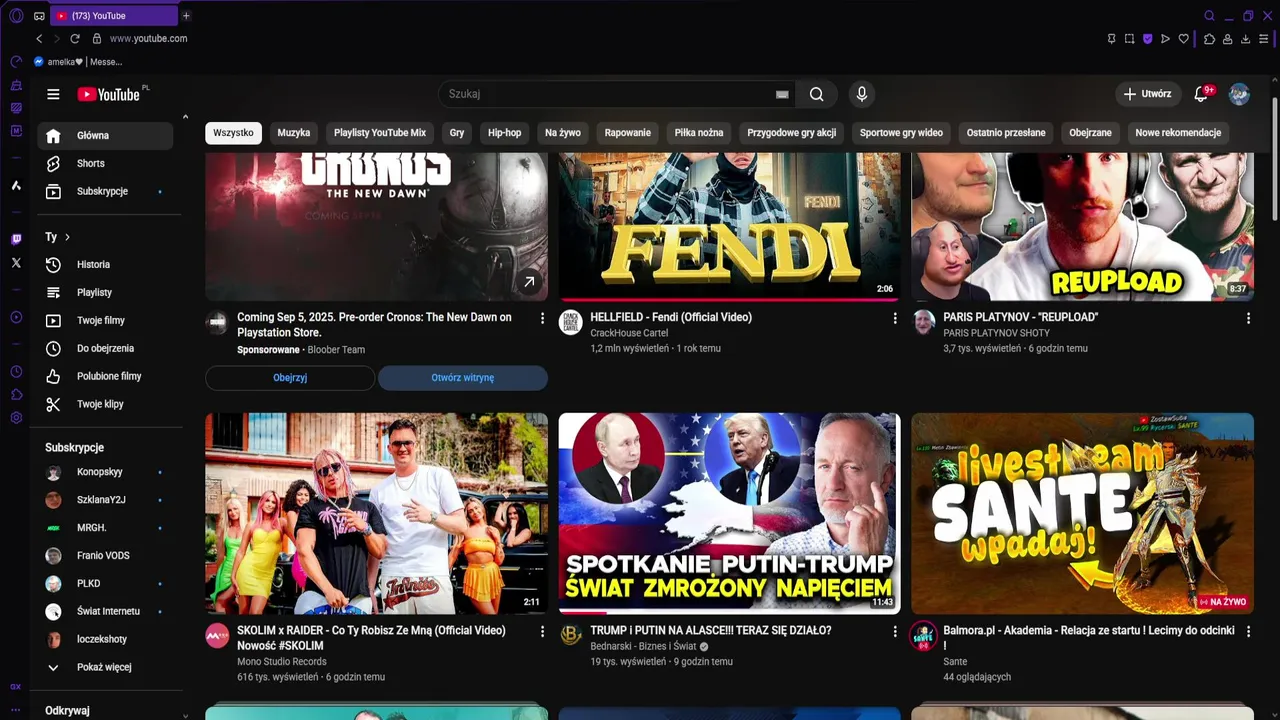The width and height of the screenshot is (1280, 720).
Task: Open Opera Flow send icon
Action: click(x=1165, y=38)
